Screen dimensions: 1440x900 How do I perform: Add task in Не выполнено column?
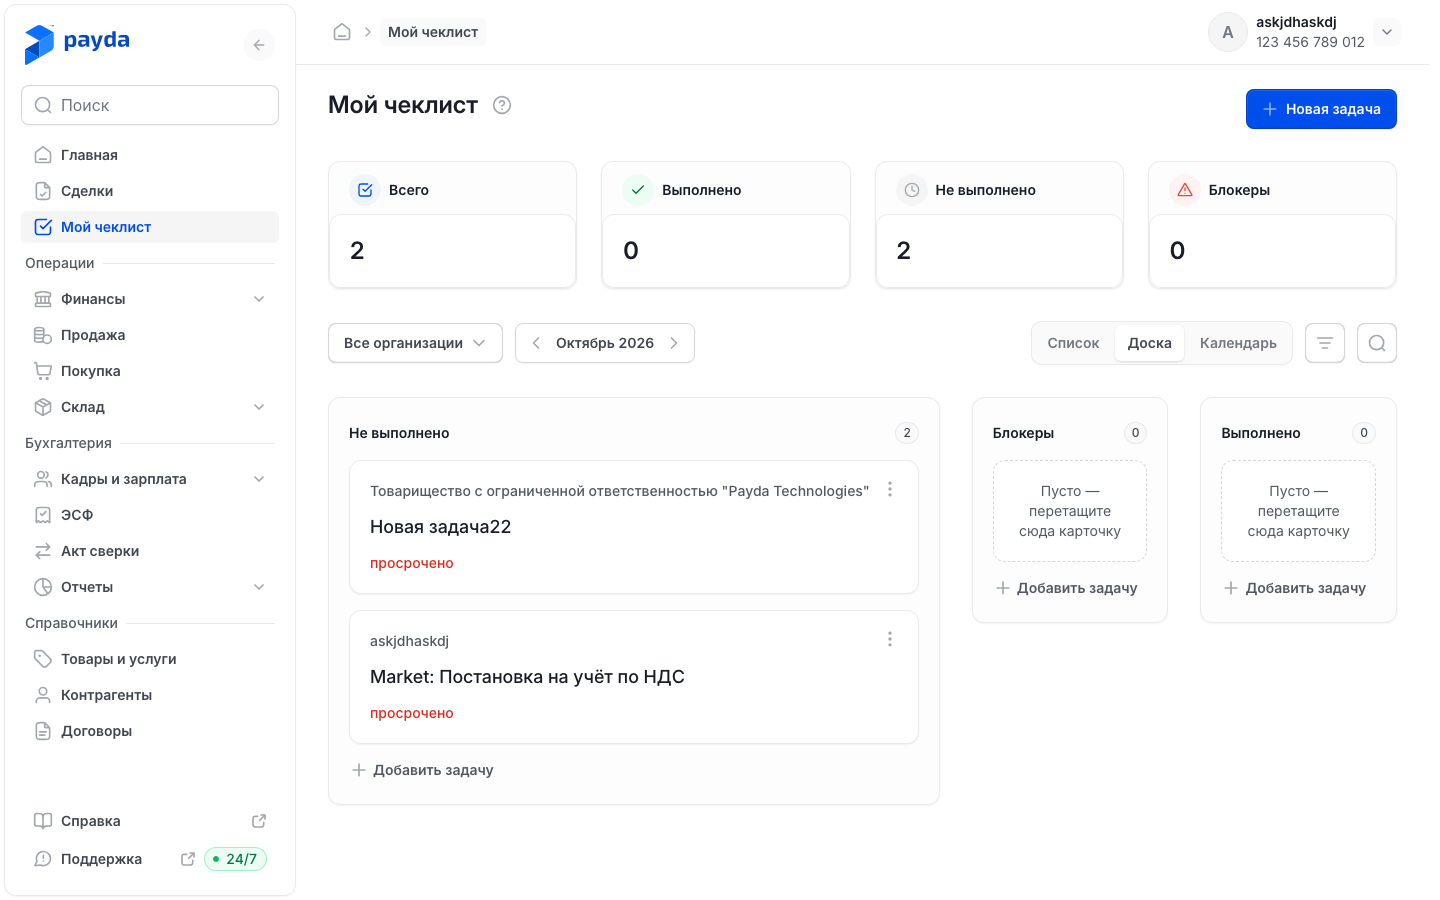(423, 770)
